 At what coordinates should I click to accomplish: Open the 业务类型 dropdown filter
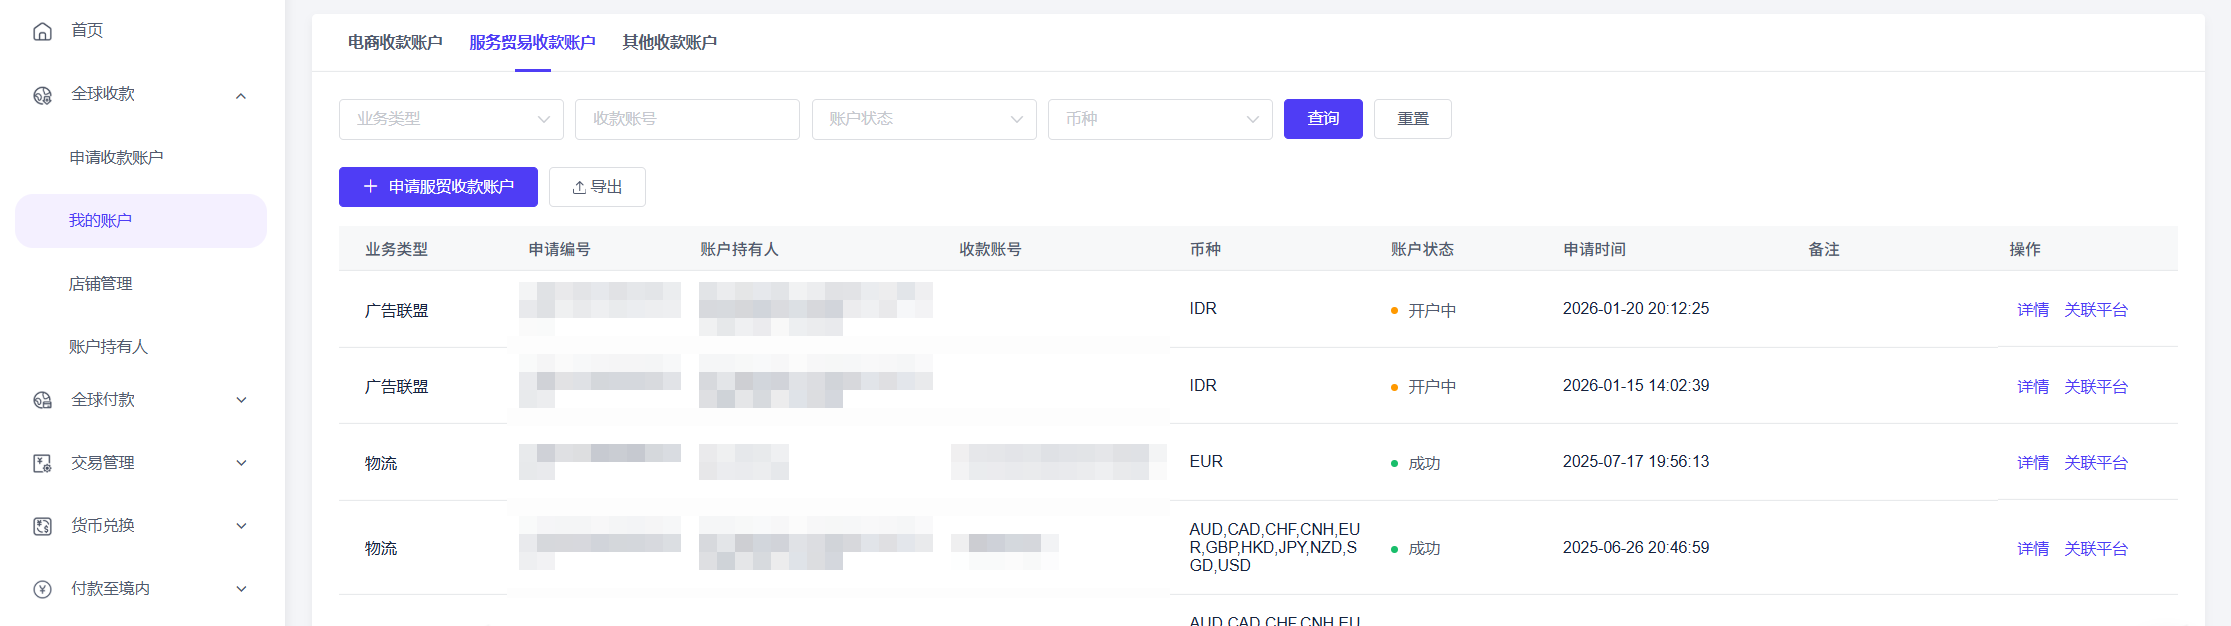451,119
